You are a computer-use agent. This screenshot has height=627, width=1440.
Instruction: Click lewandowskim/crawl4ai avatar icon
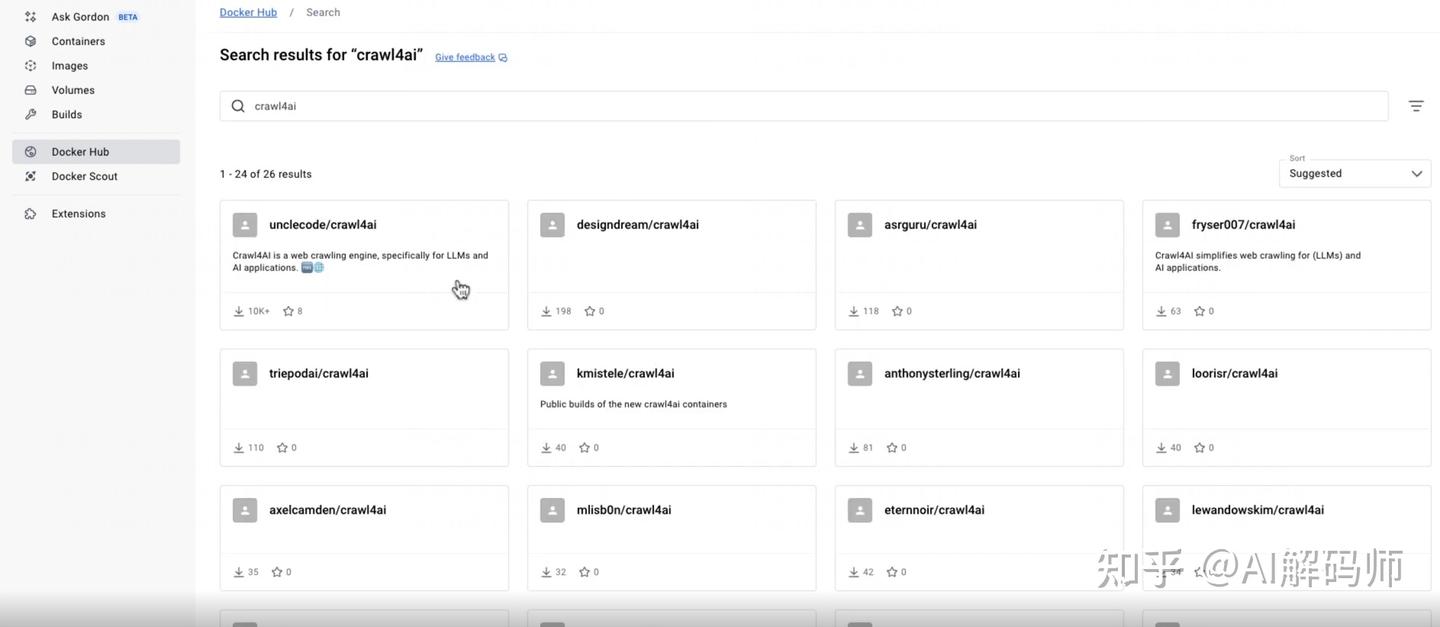(x=1167, y=510)
